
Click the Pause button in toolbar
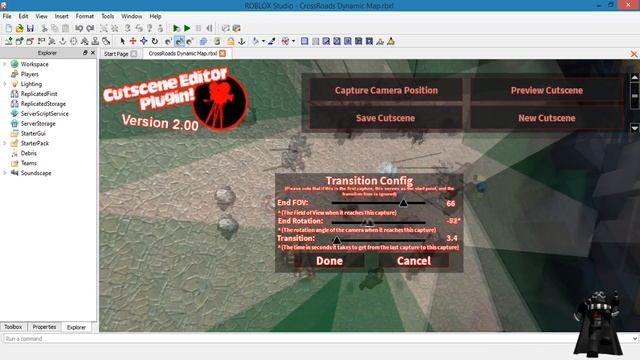coord(198,28)
